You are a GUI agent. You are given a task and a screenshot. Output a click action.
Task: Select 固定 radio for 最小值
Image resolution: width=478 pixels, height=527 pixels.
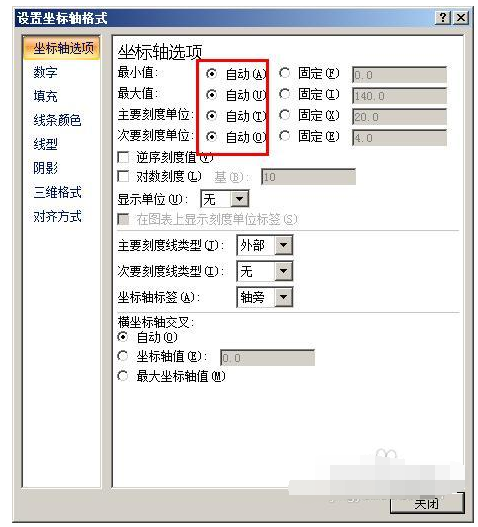pos(284,73)
